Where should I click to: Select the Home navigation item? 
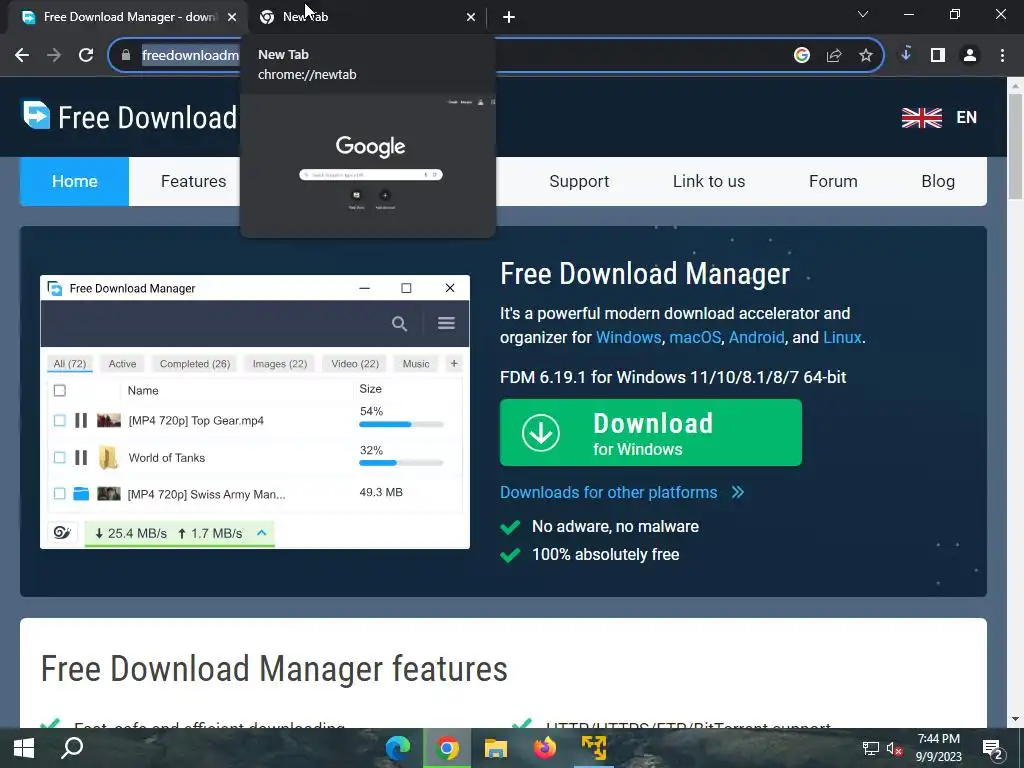(x=74, y=182)
